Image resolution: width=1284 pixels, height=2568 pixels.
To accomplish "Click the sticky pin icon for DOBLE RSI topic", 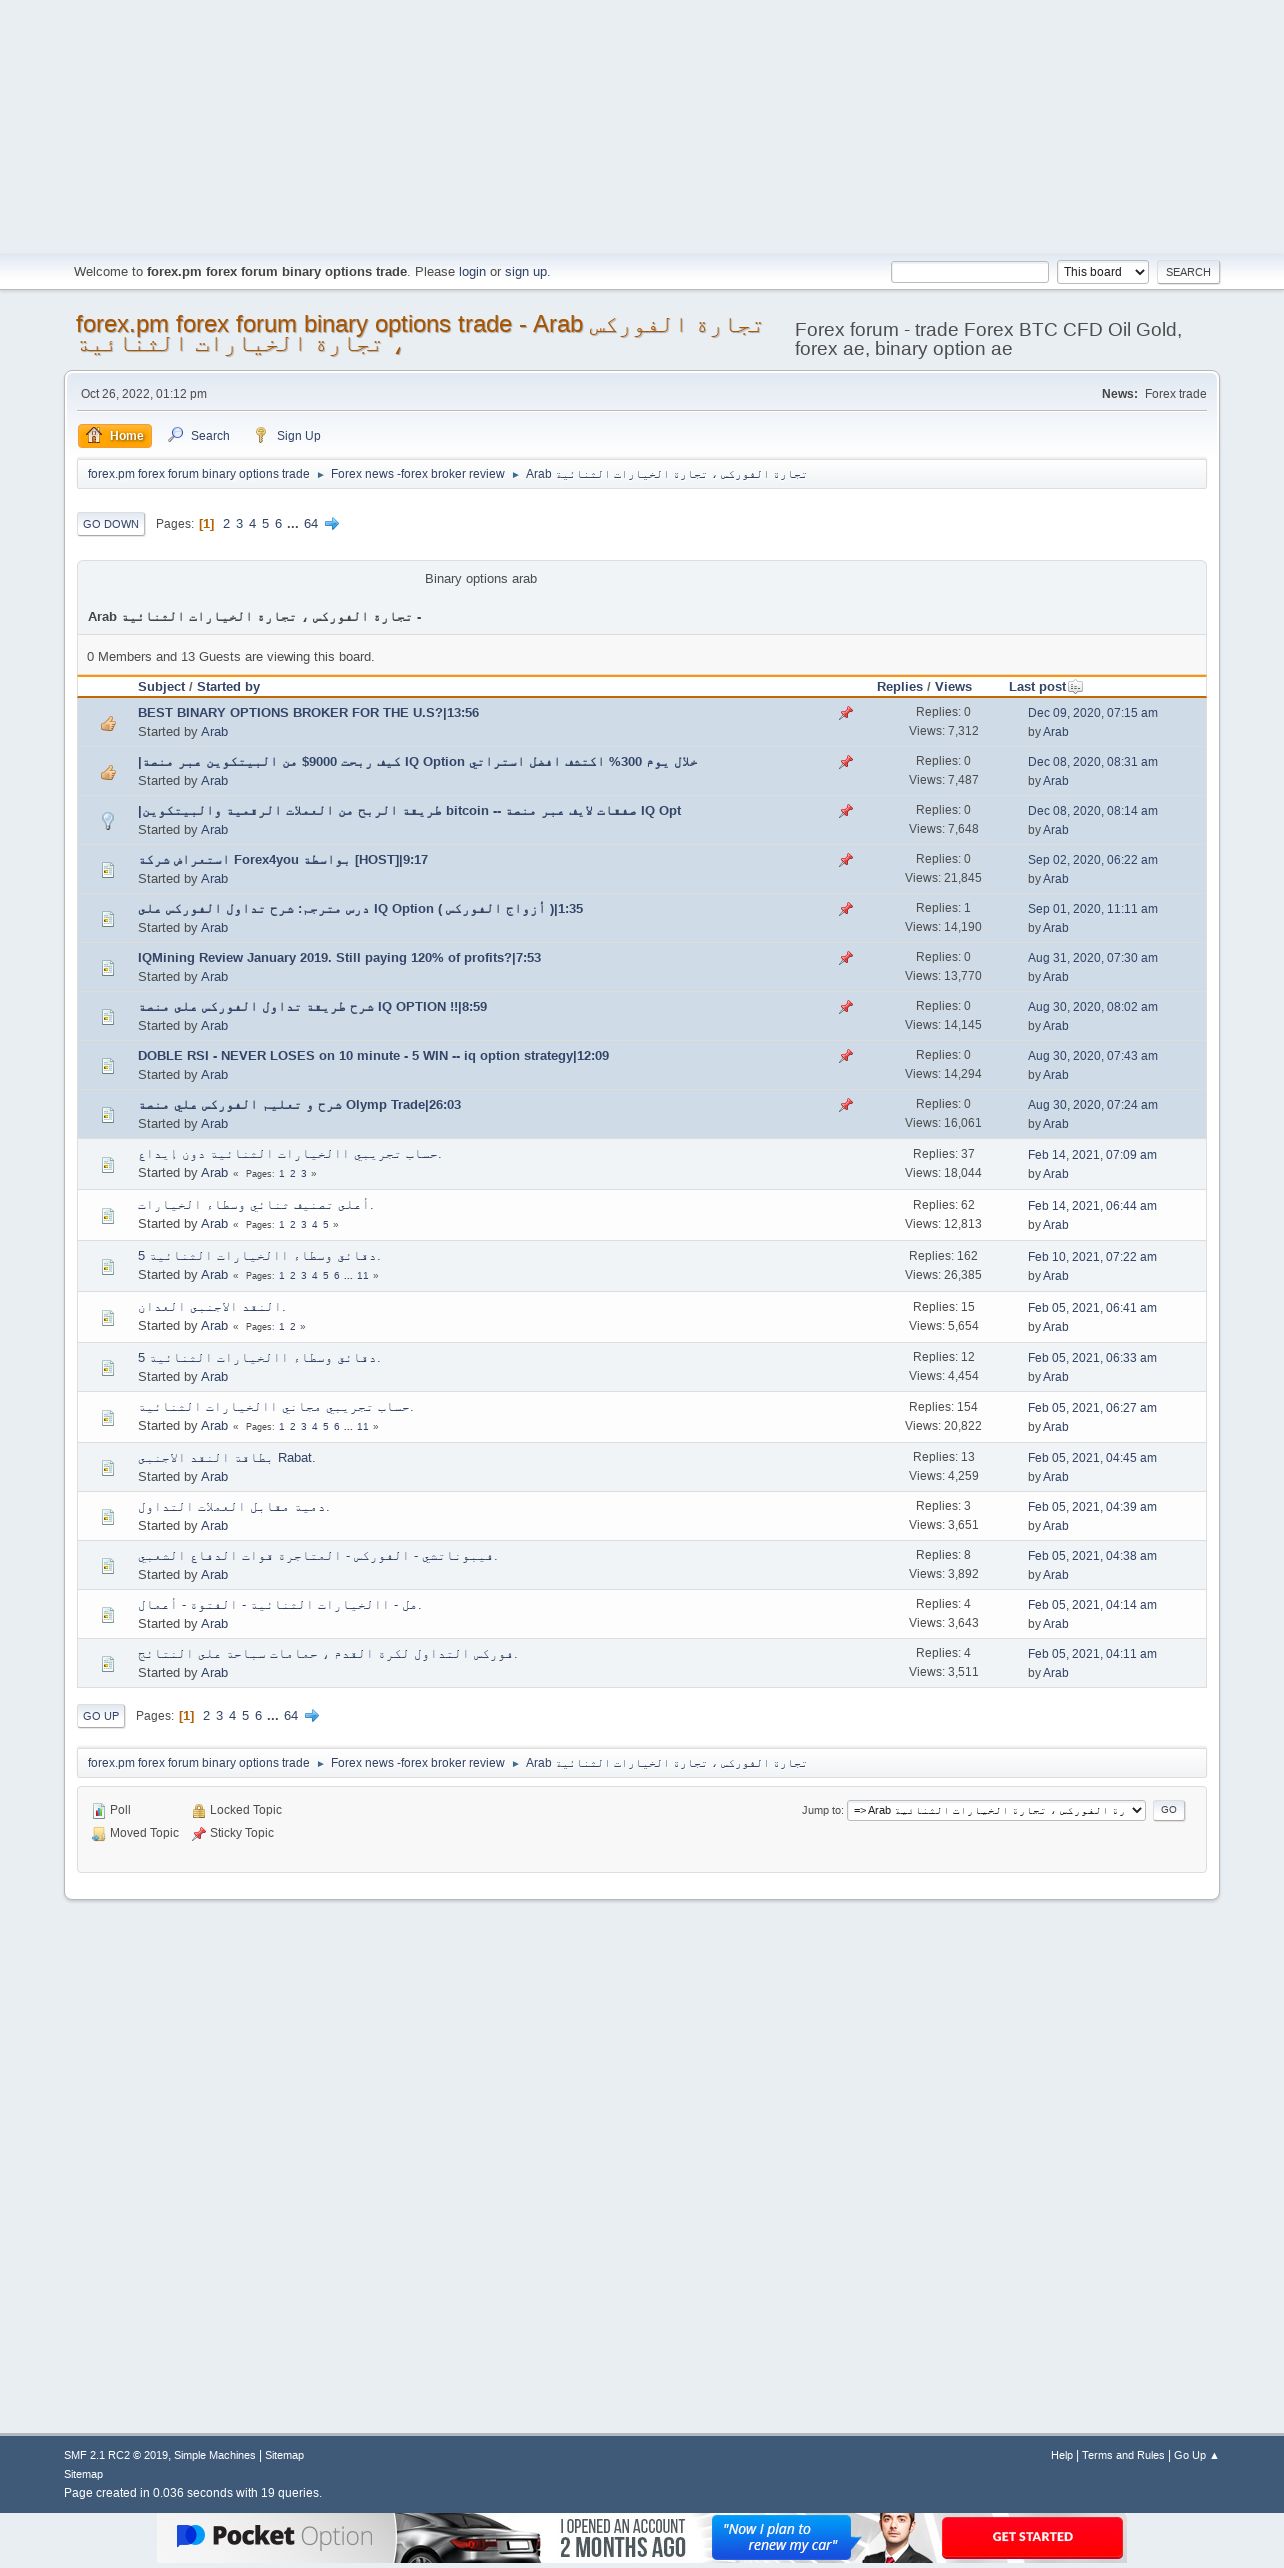I will tap(846, 1056).
